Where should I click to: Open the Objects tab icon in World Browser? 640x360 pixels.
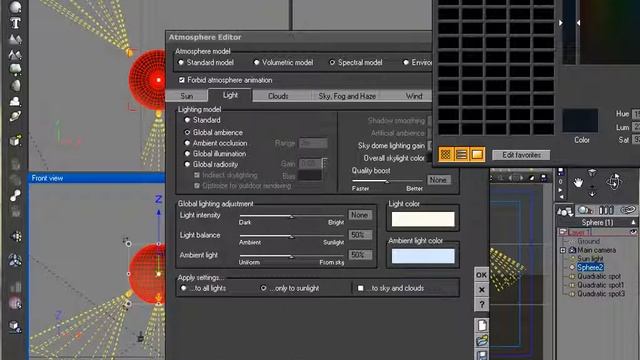click(565, 211)
